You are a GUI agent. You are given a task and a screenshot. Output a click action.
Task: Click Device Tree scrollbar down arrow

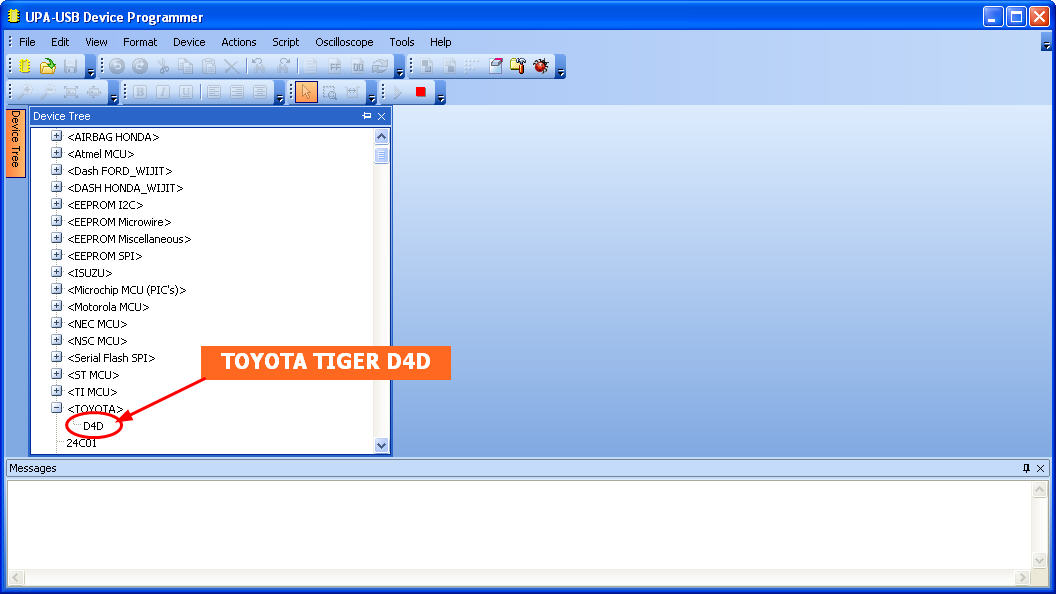[381, 445]
